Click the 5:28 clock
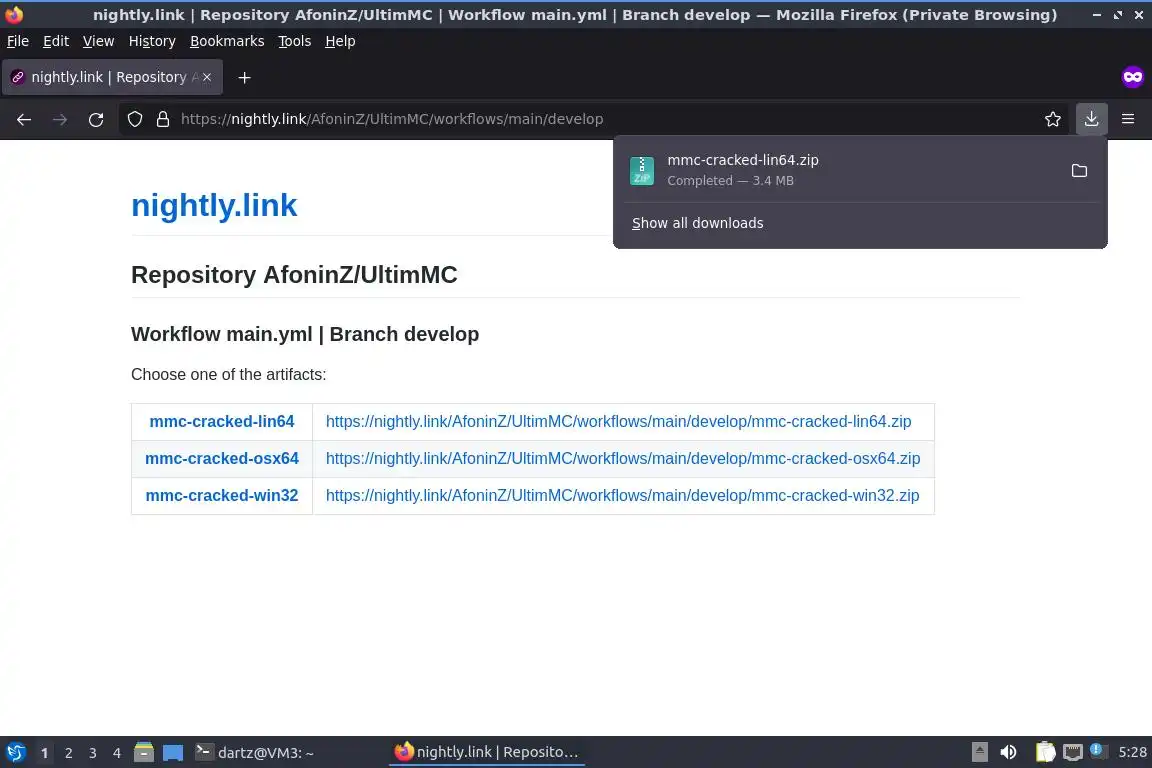 coord(1132,753)
